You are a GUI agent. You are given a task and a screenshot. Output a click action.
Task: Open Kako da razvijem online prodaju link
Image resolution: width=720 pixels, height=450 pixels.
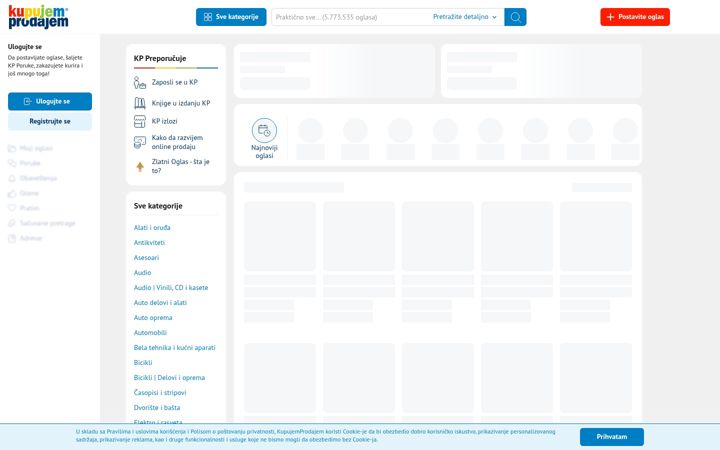[177, 142]
